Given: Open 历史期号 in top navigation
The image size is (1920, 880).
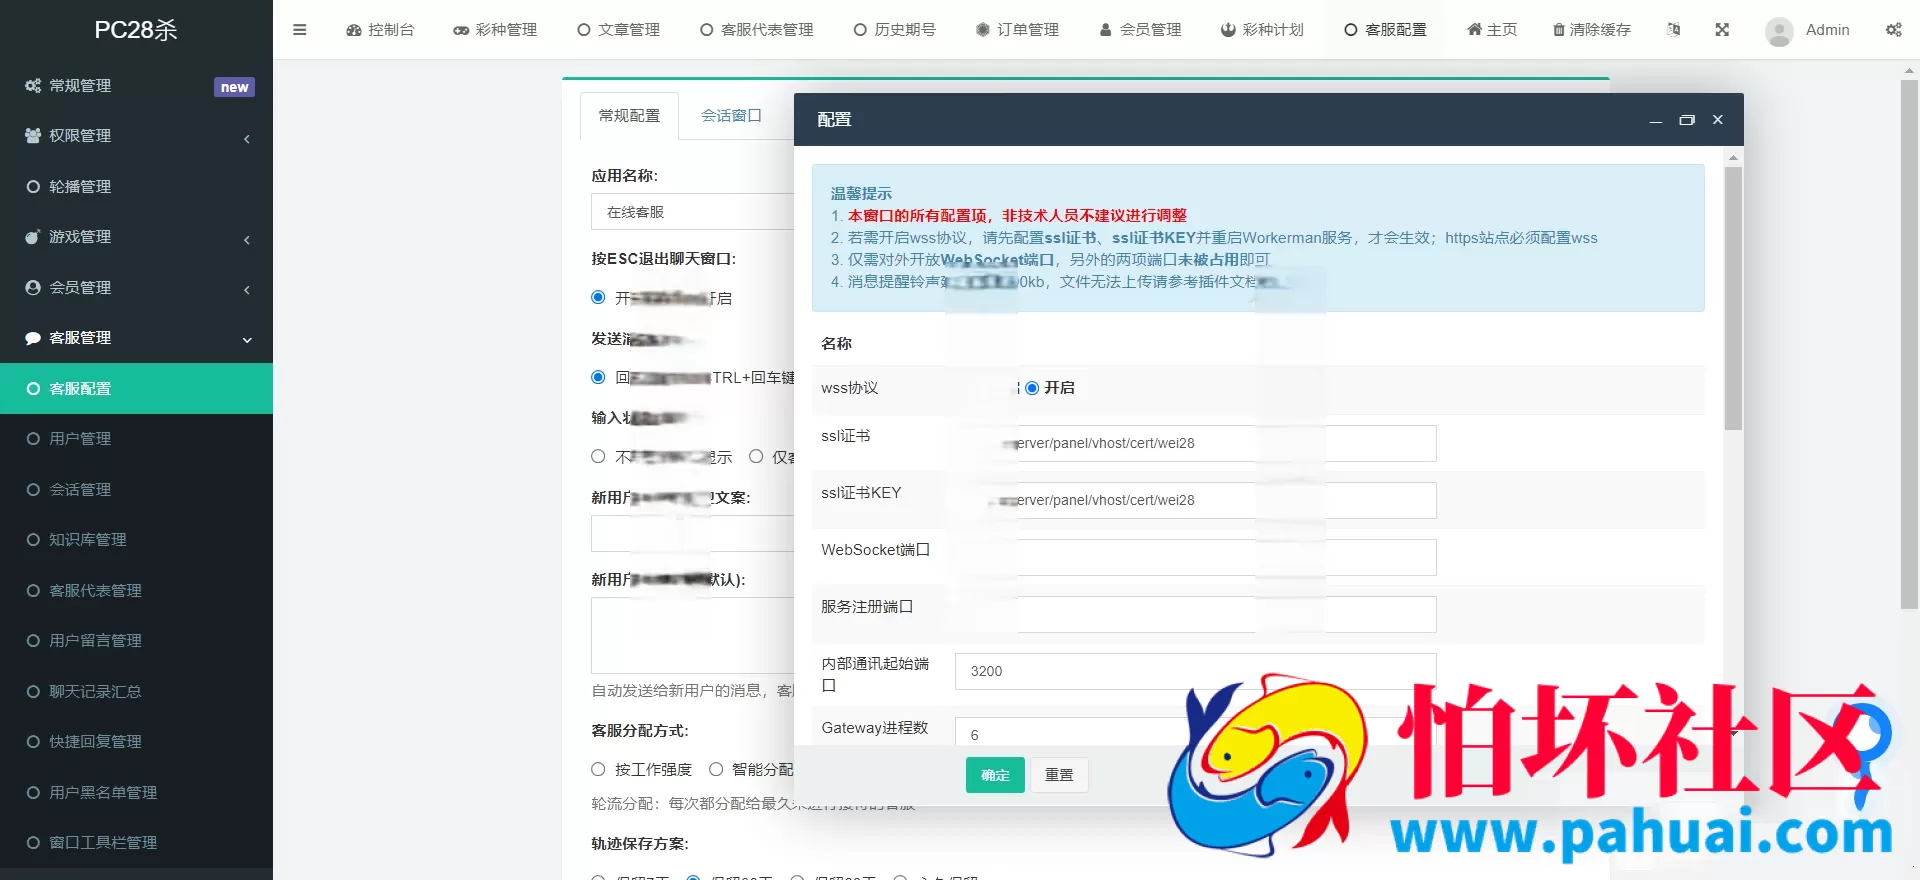Looking at the screenshot, I should [x=895, y=30].
